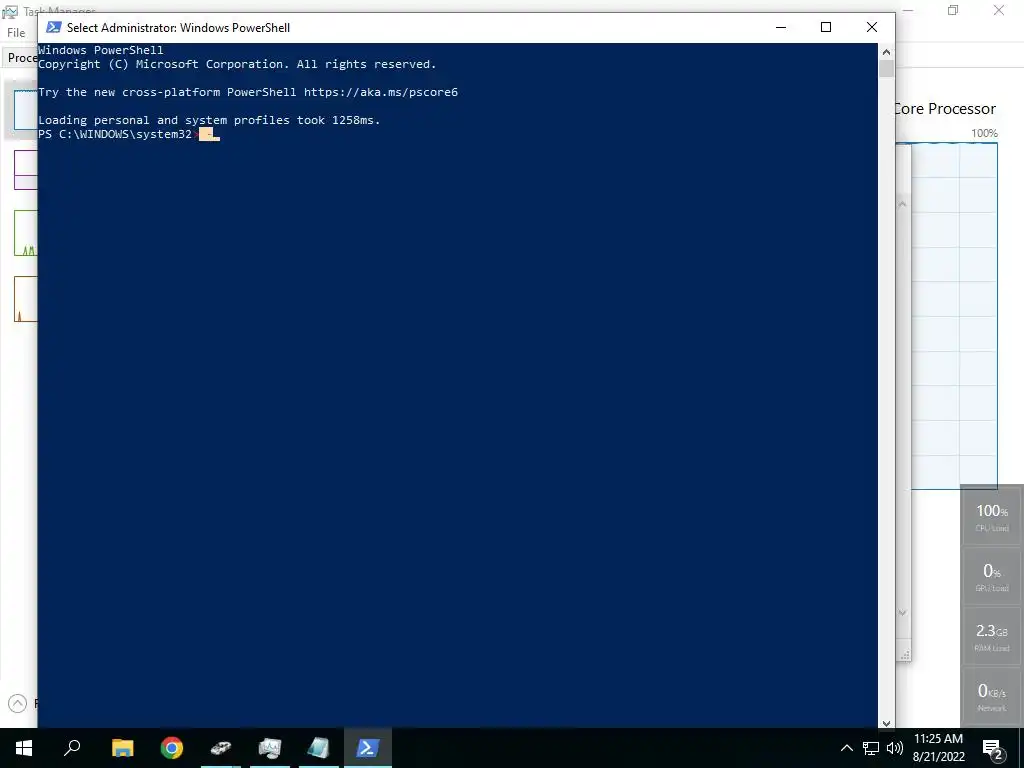Restore down the Task Manager window
The height and width of the screenshot is (768, 1024).
(953, 10)
